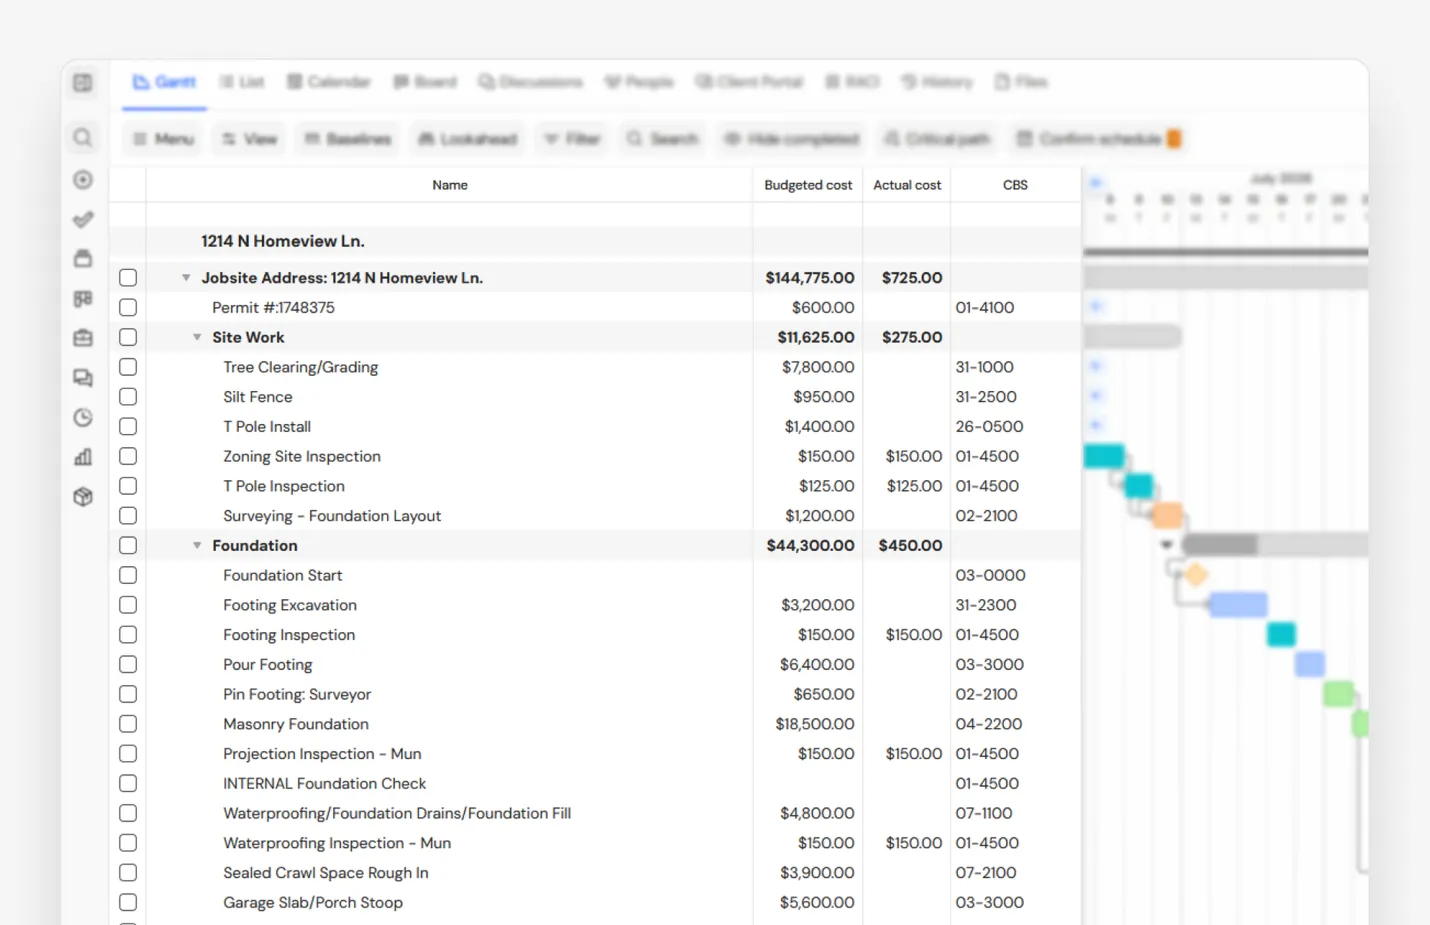This screenshot has height=925, width=1430.
Task: Click the Baselines button
Action: [348, 139]
